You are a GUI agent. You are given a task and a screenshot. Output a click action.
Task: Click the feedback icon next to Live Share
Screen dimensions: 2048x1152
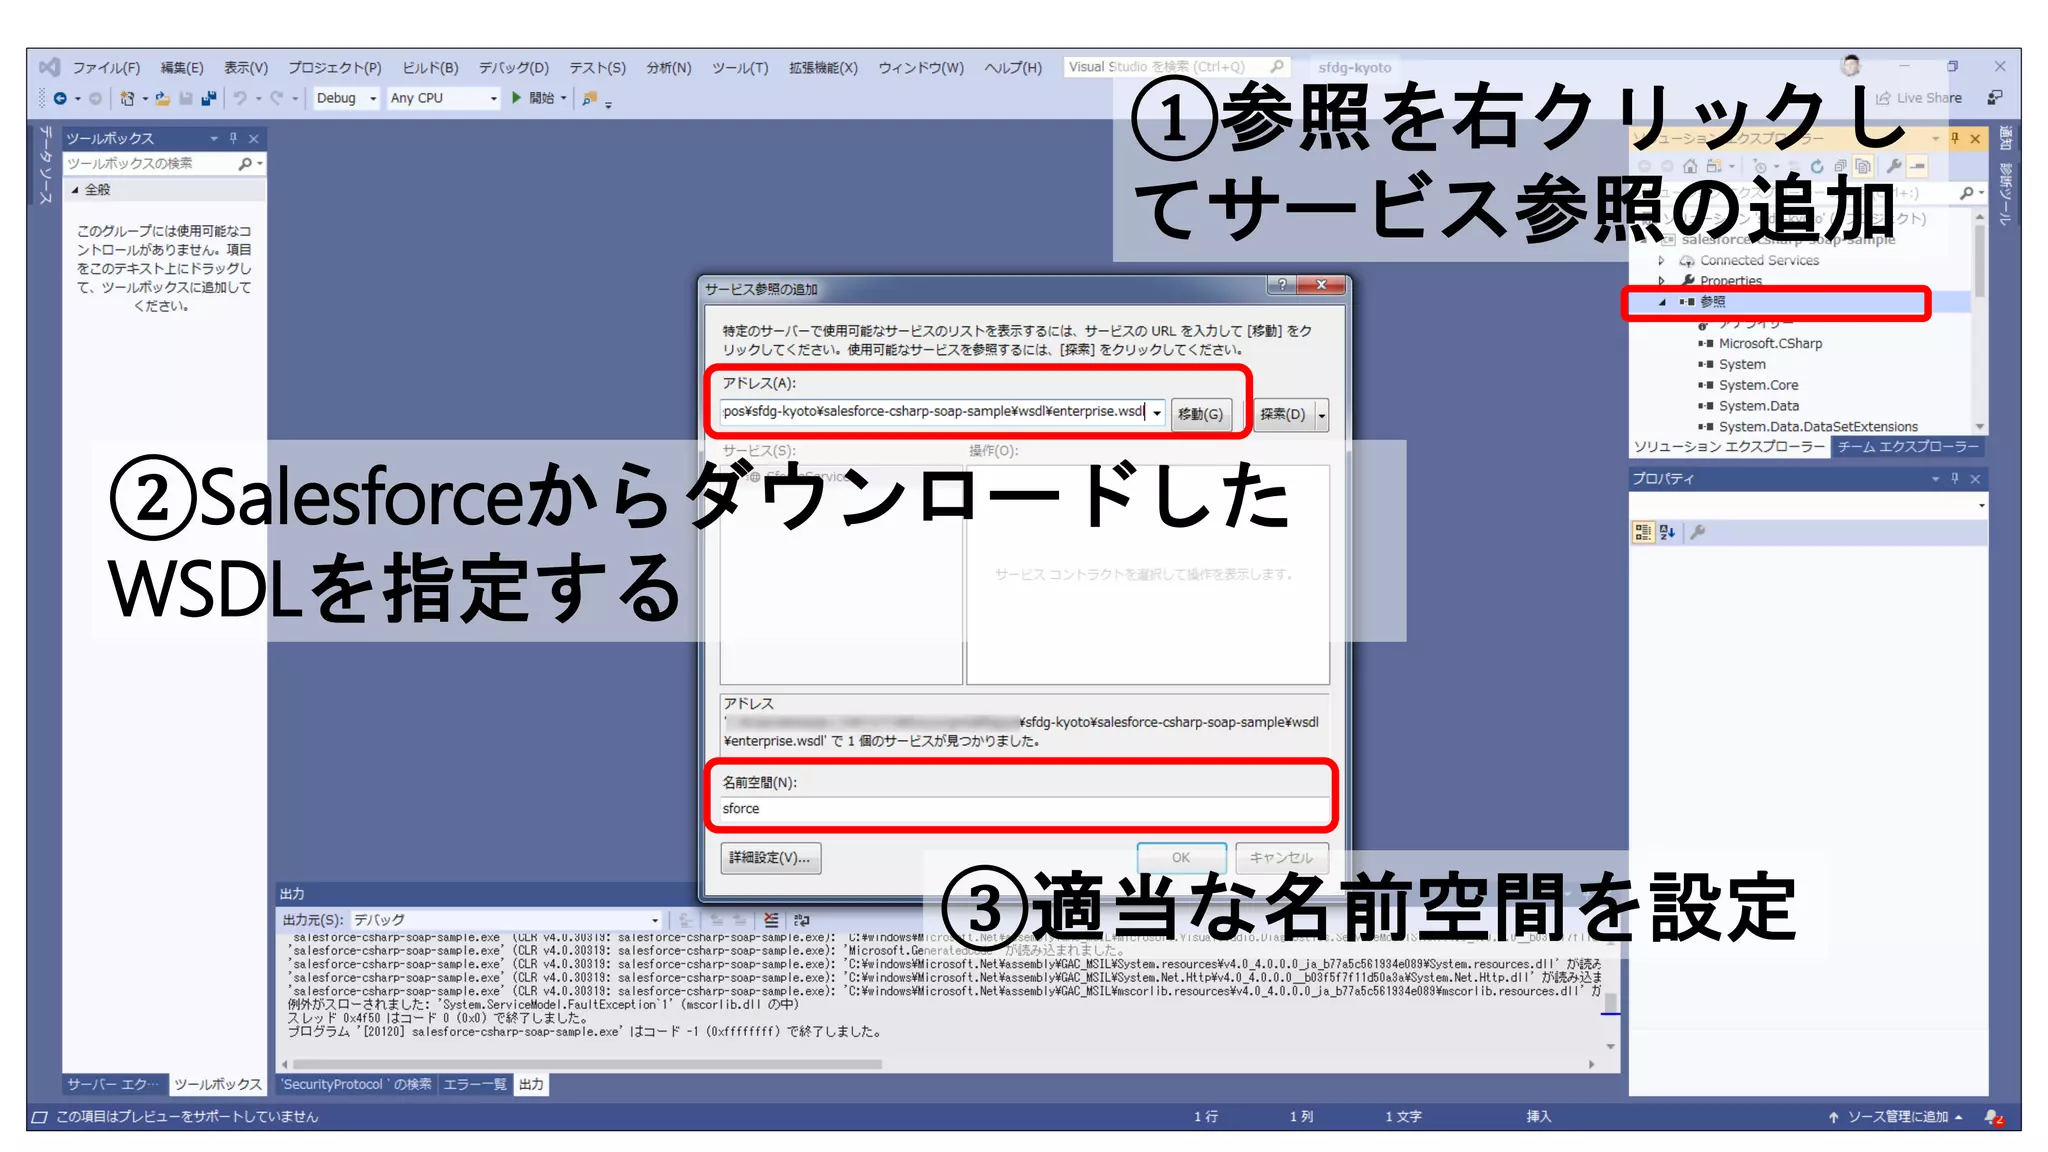pos(1995,98)
